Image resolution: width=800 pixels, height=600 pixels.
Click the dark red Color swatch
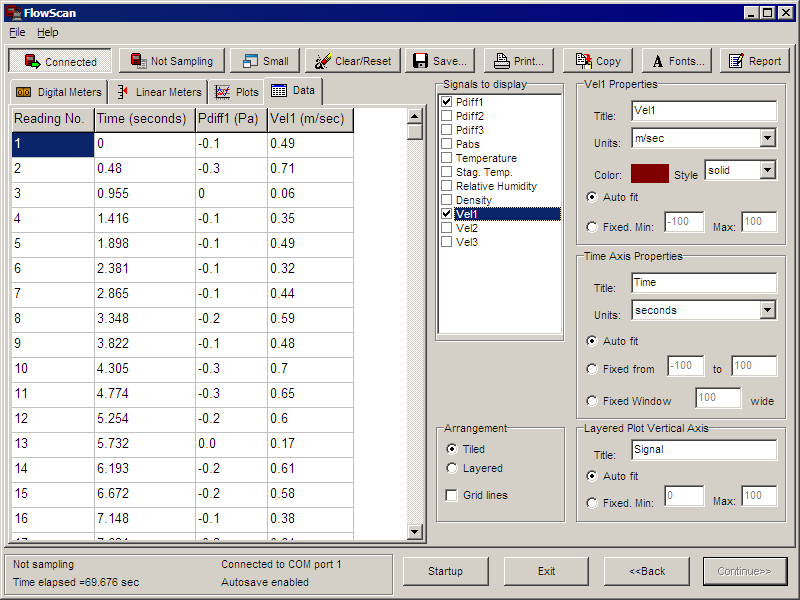pyautogui.click(x=649, y=173)
